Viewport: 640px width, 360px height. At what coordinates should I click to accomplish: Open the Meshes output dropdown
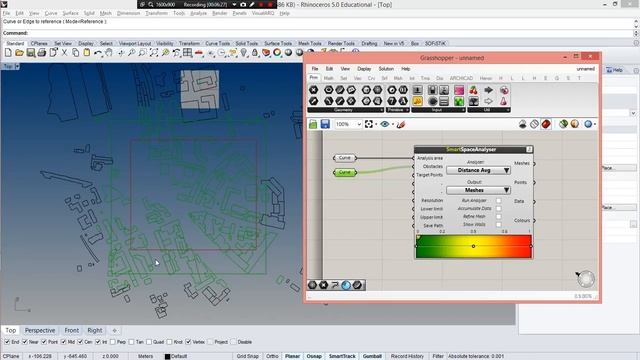(478, 190)
